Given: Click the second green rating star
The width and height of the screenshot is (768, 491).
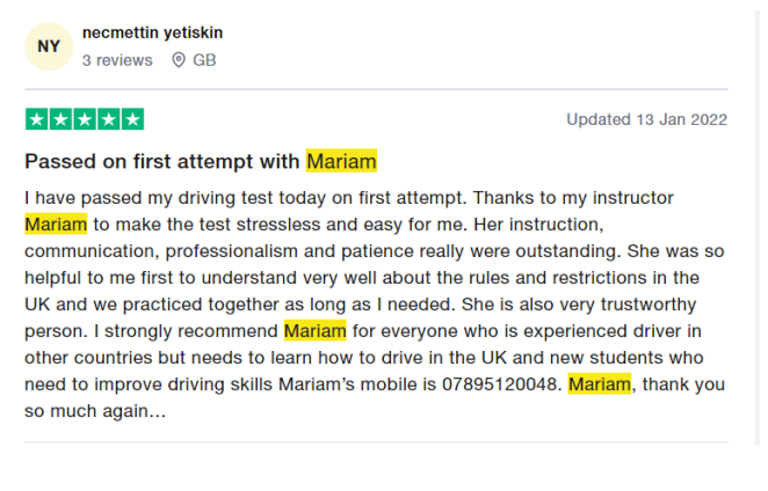Looking at the screenshot, I should 61,120.
